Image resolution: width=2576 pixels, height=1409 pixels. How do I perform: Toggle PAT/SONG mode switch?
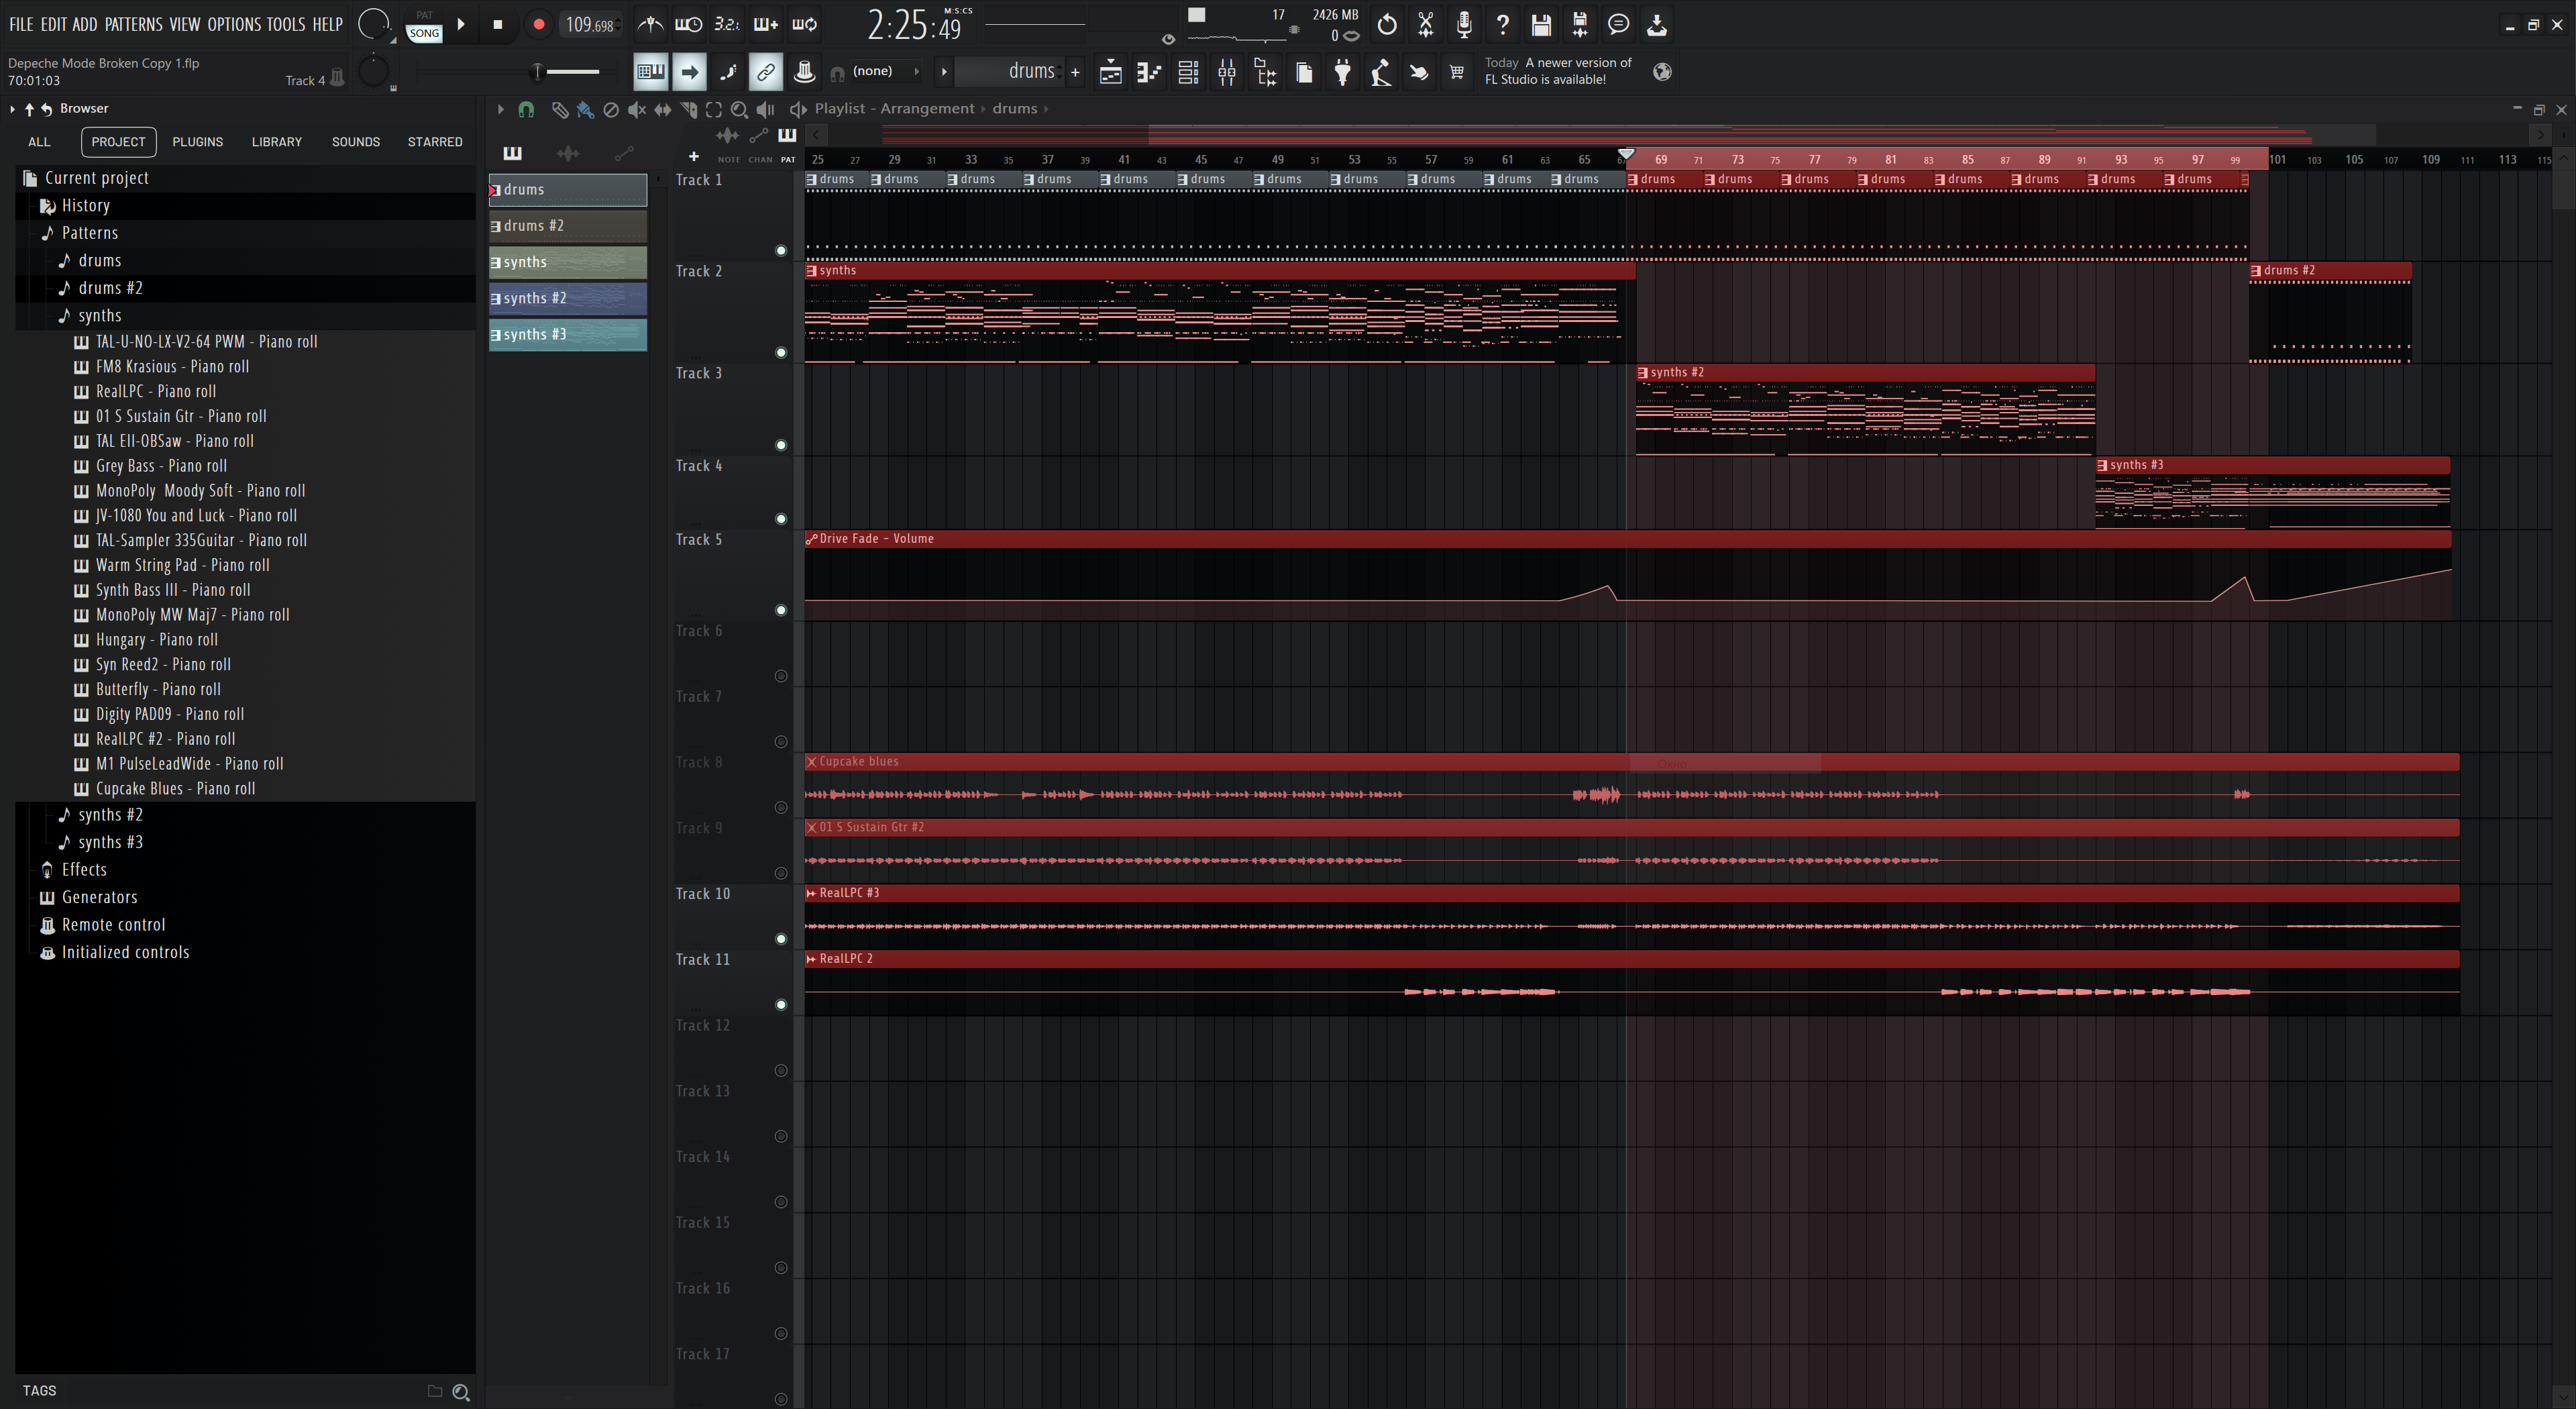[x=424, y=25]
